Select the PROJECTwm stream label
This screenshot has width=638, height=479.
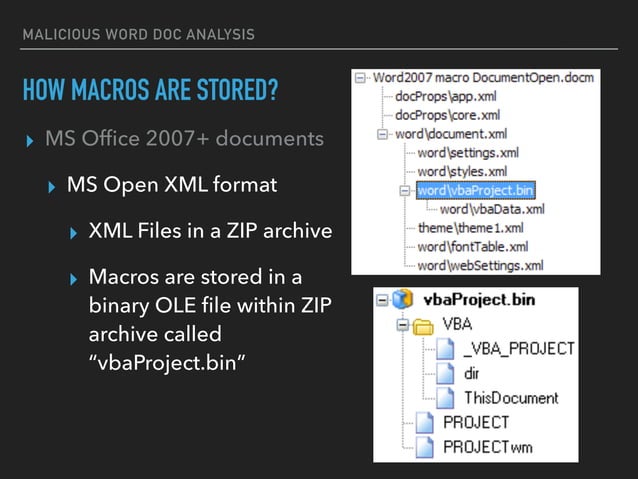click(488, 447)
